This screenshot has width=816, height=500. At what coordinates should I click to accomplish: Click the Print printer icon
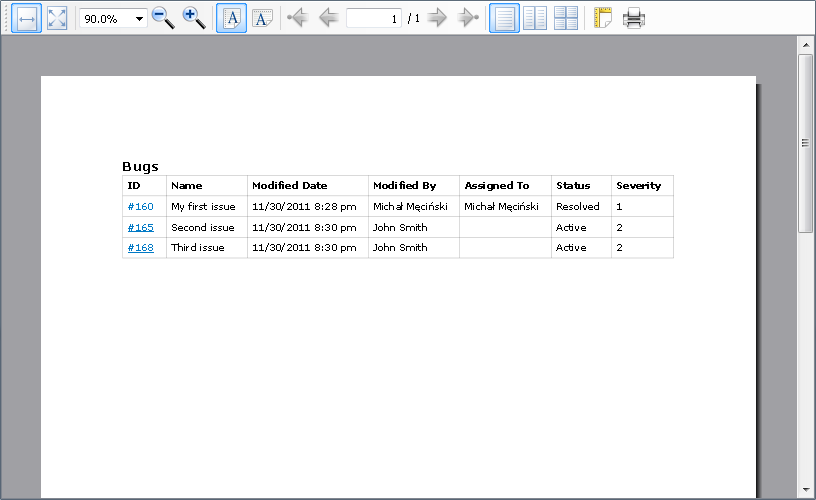coord(633,18)
